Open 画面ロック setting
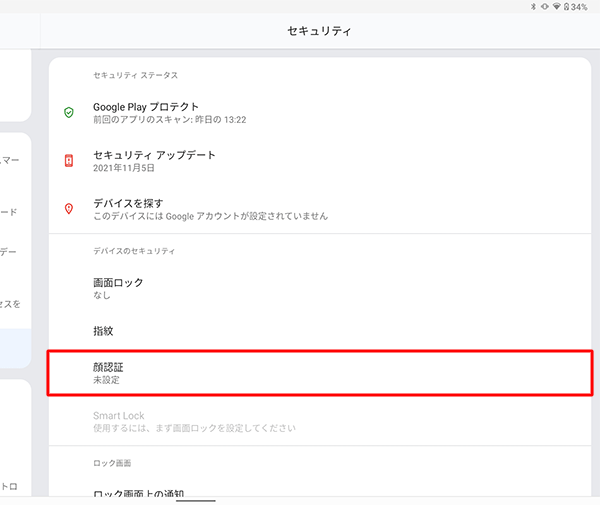 tap(320, 288)
